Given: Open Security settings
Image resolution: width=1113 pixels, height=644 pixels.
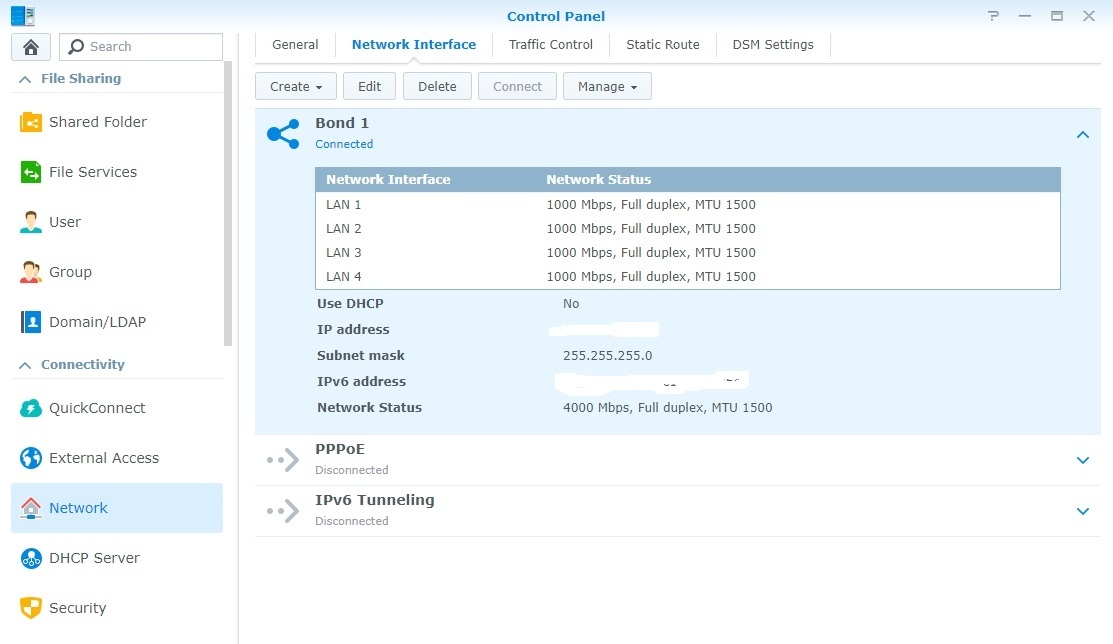Looking at the screenshot, I should (78, 608).
